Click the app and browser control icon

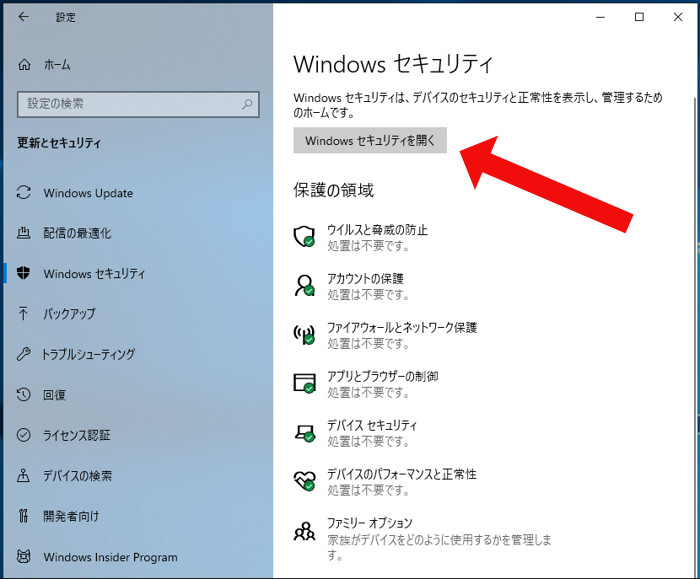(304, 383)
